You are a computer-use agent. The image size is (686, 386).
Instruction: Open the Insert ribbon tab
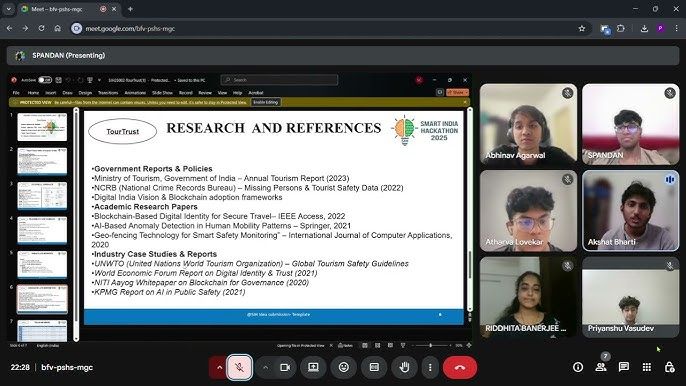[x=51, y=93]
